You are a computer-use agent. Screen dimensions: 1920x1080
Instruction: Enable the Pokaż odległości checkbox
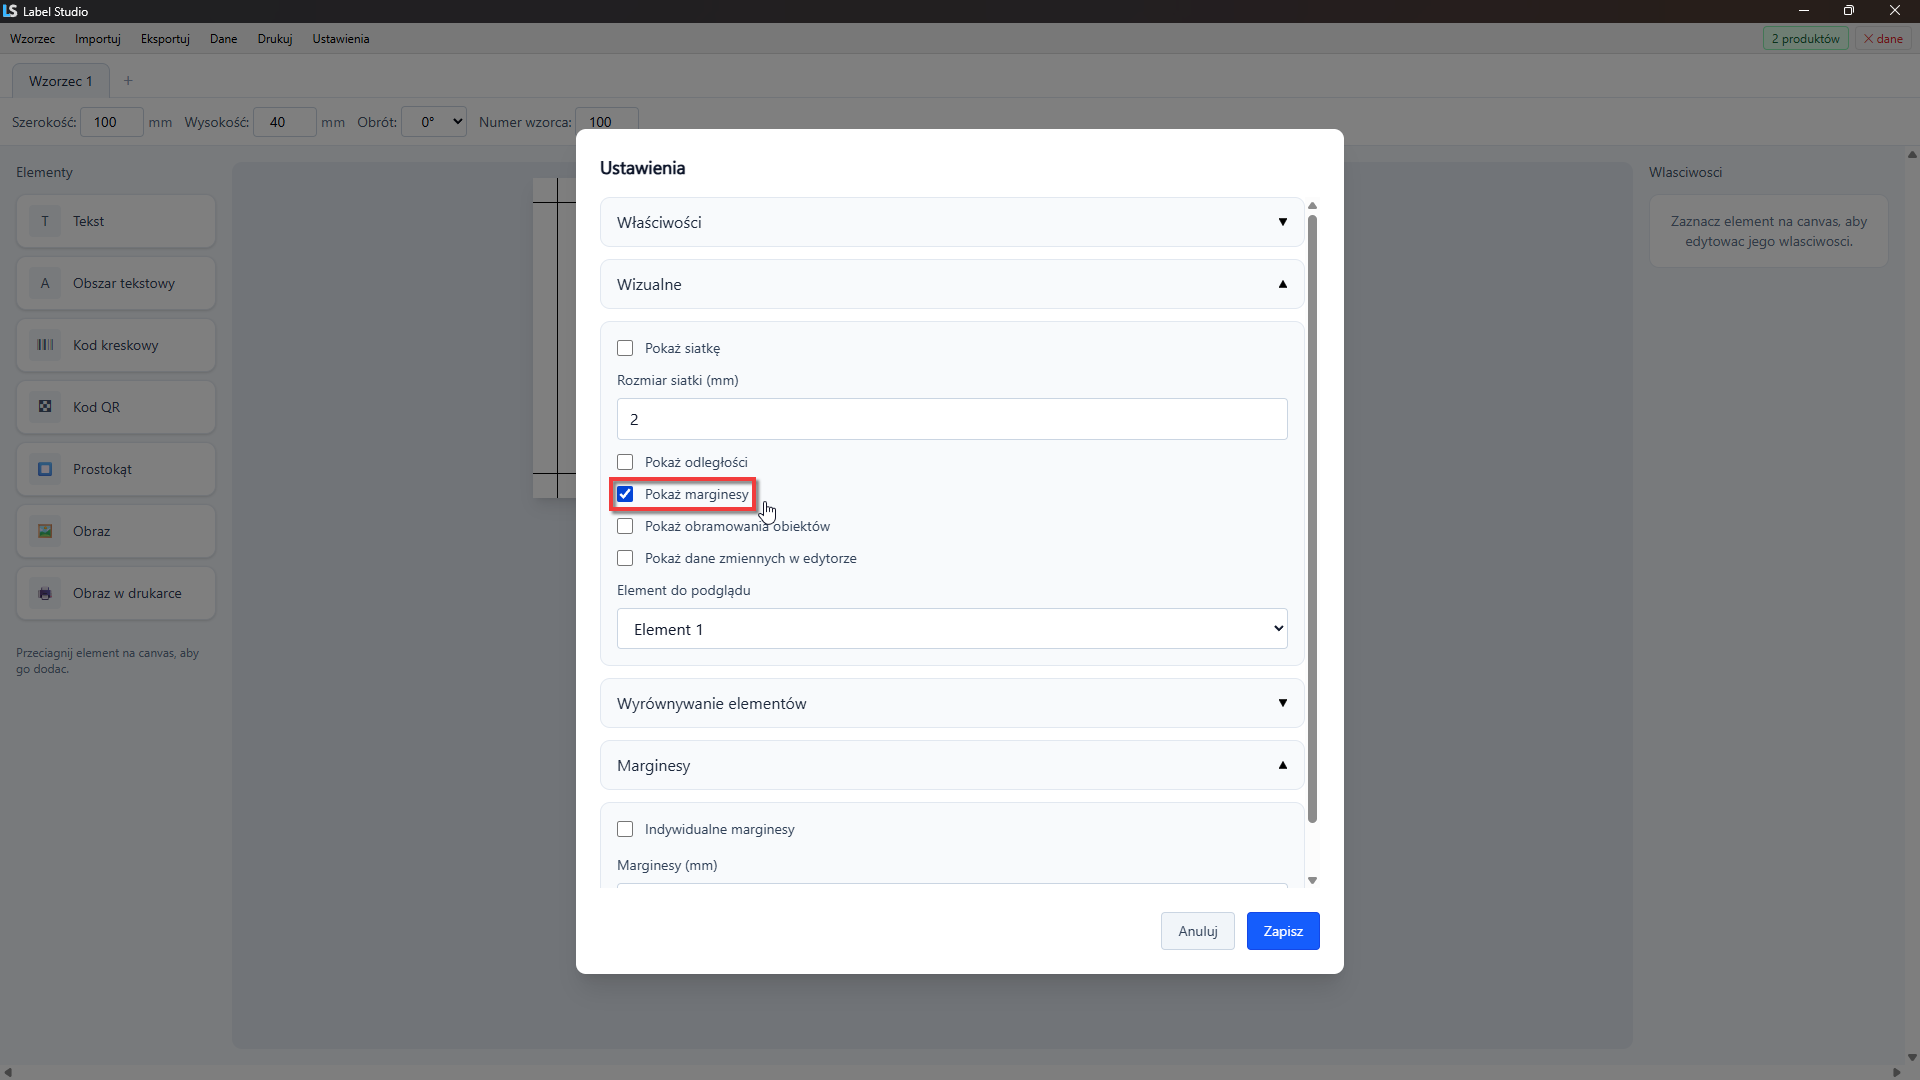click(625, 462)
